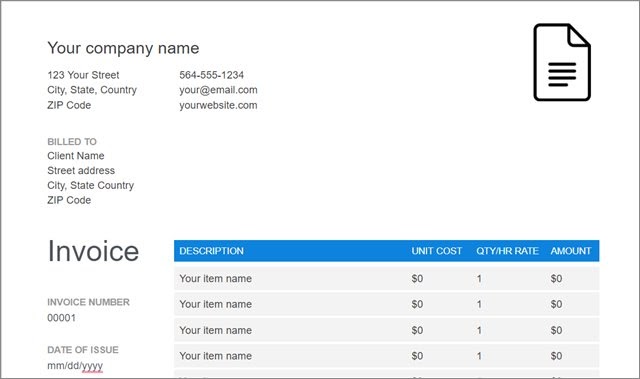Click the INVOICE NUMBER label
This screenshot has height=379, width=640.
coord(88,302)
